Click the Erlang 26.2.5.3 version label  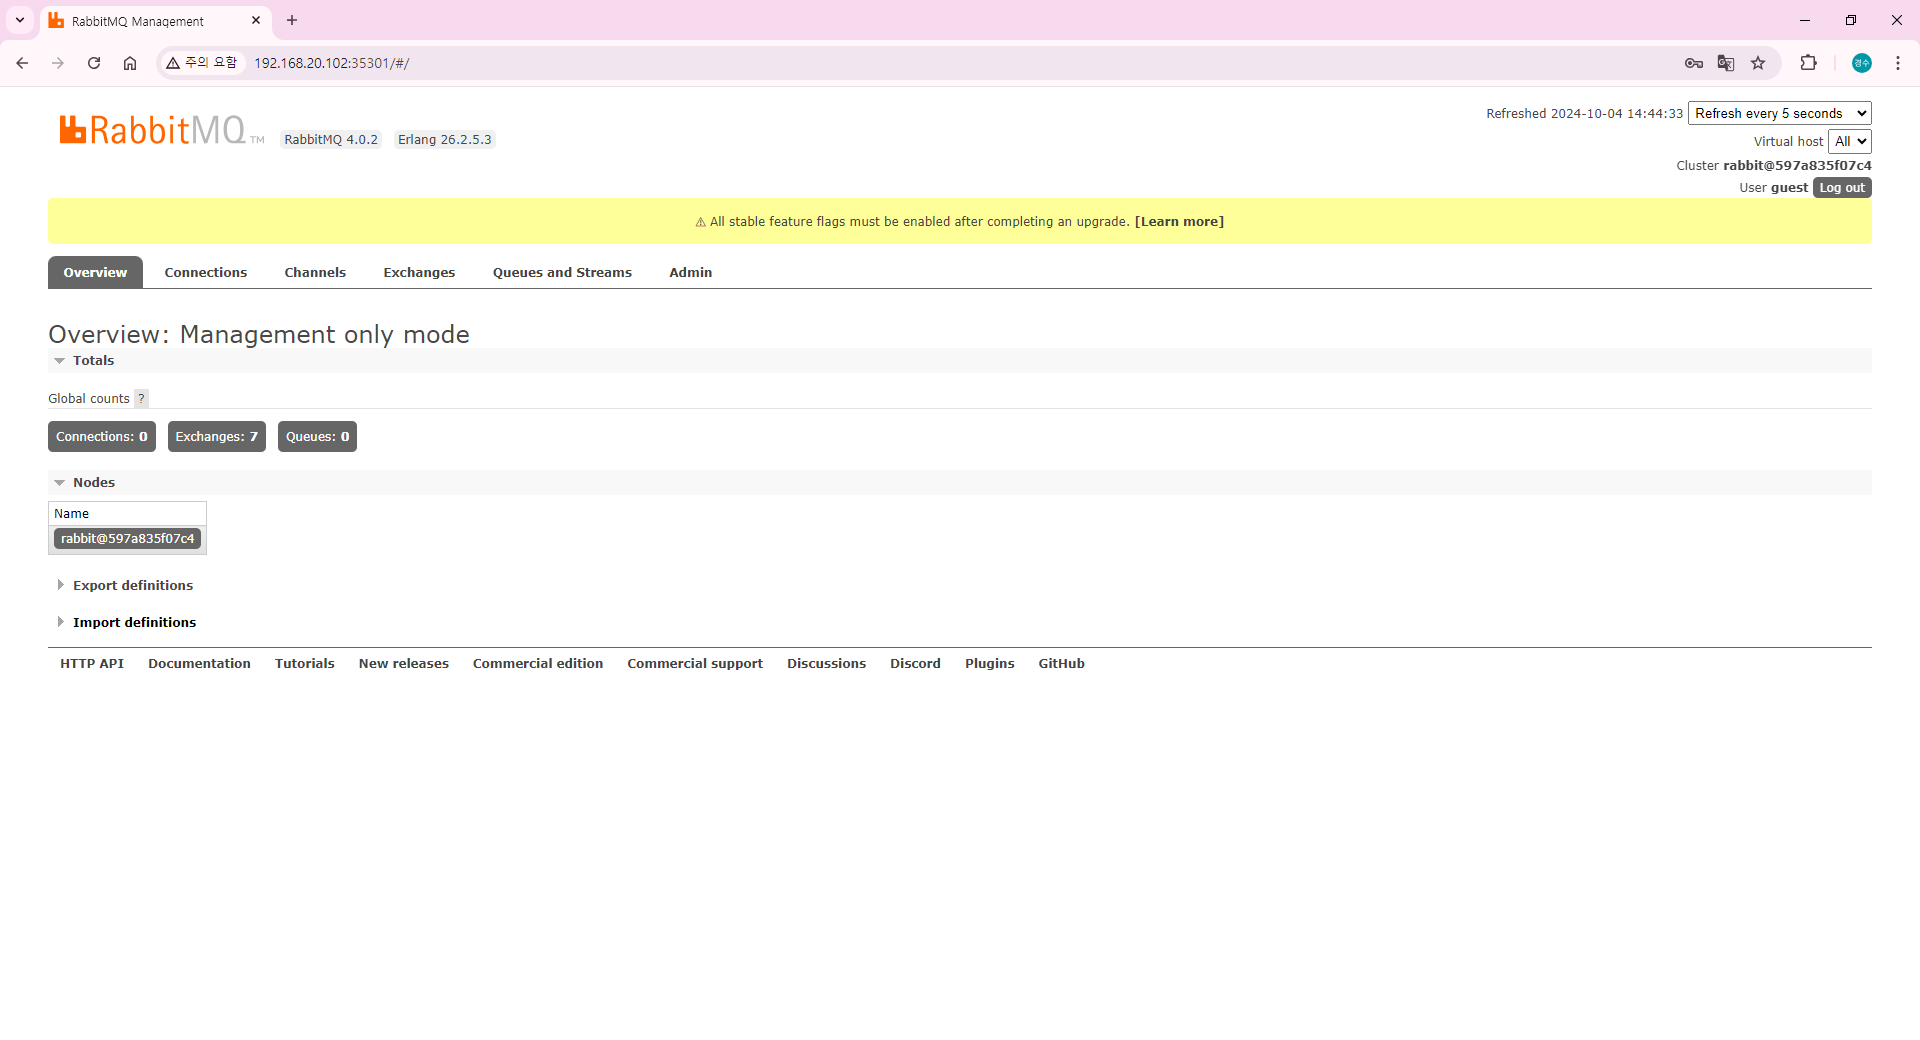pyautogui.click(x=445, y=139)
